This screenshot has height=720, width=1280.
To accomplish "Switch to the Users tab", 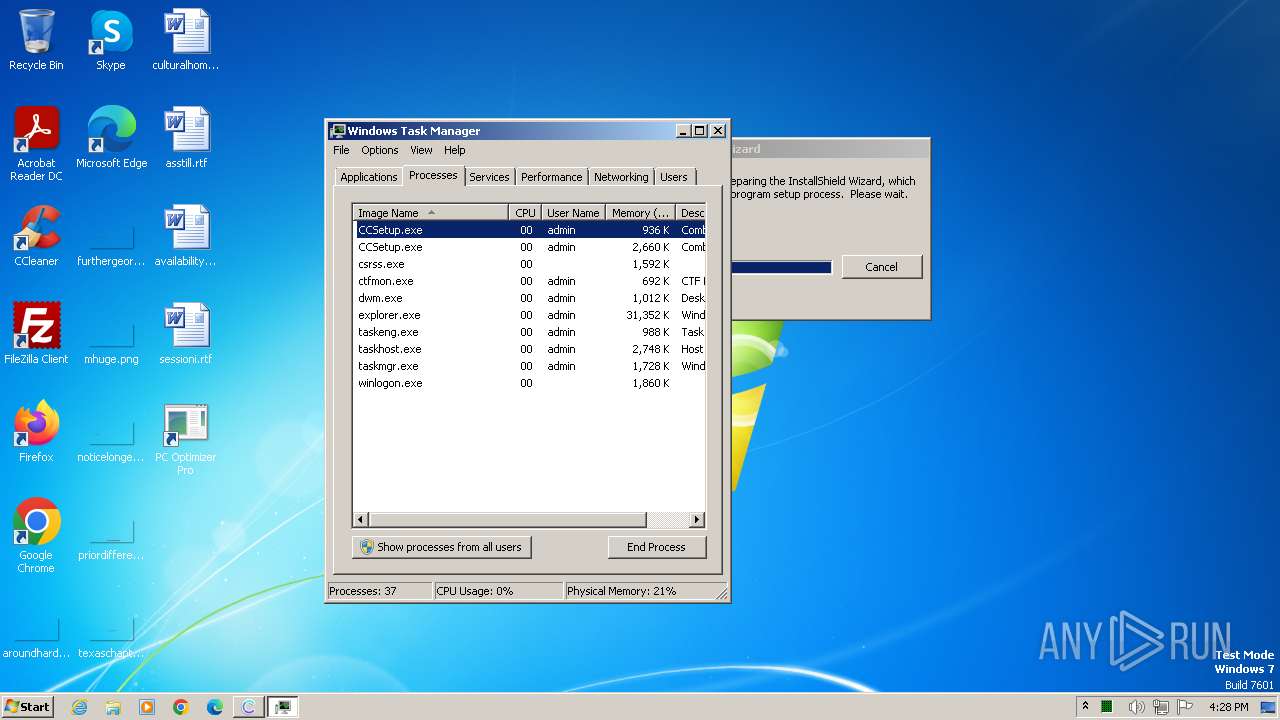I will tap(674, 177).
